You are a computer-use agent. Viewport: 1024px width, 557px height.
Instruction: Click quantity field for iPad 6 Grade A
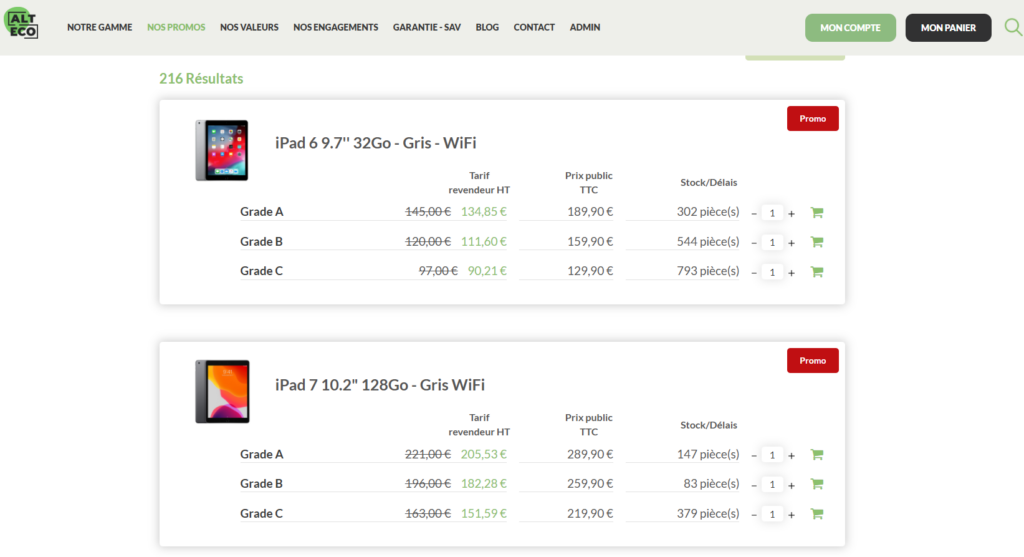click(772, 213)
